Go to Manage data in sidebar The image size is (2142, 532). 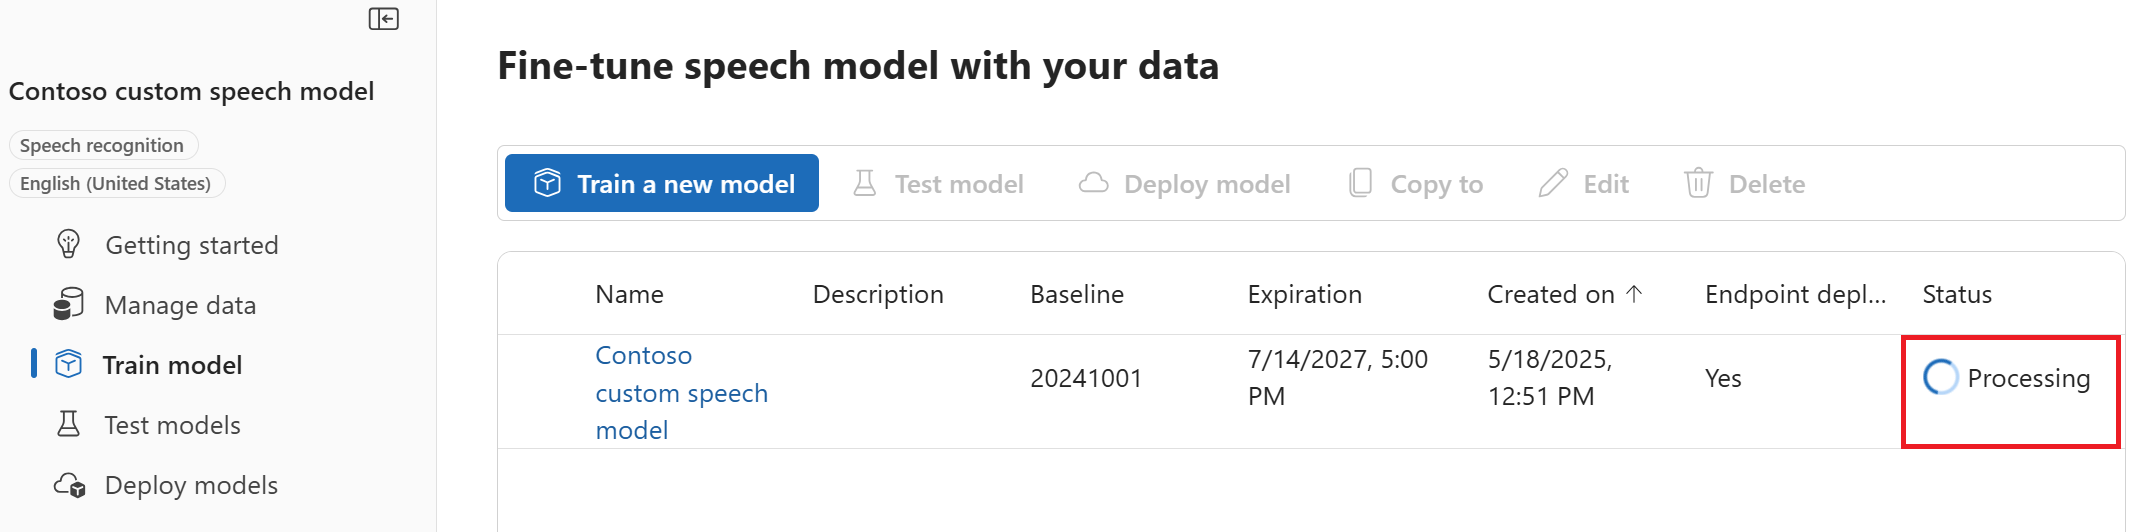pos(180,305)
